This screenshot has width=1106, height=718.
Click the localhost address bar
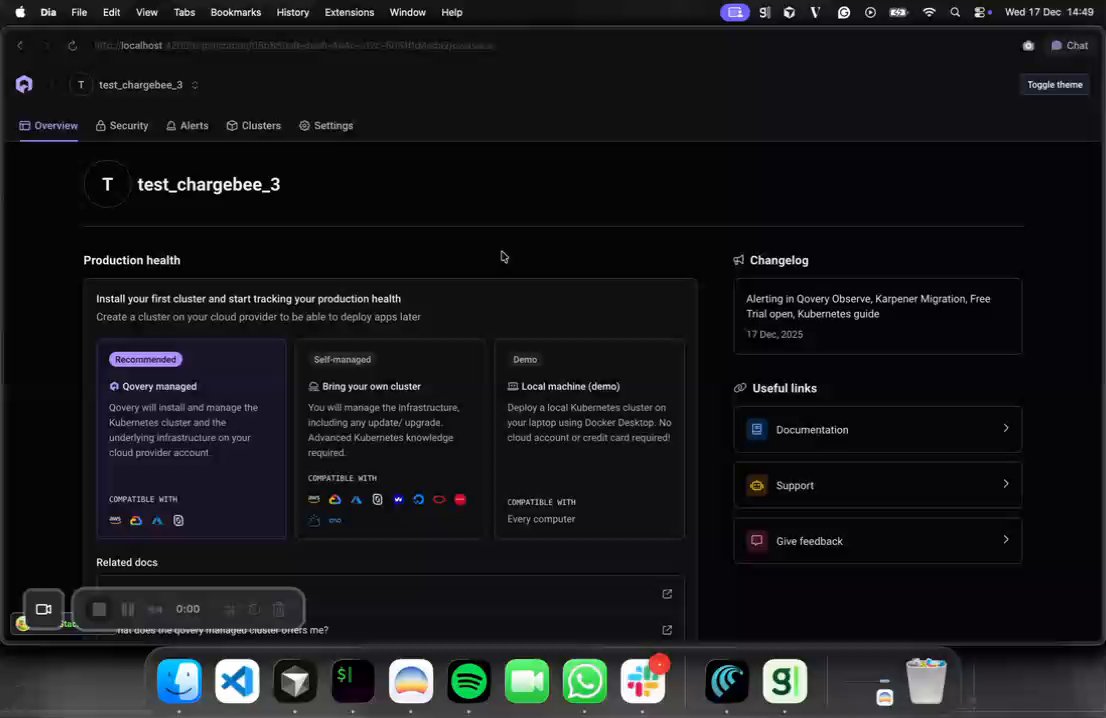294,46
